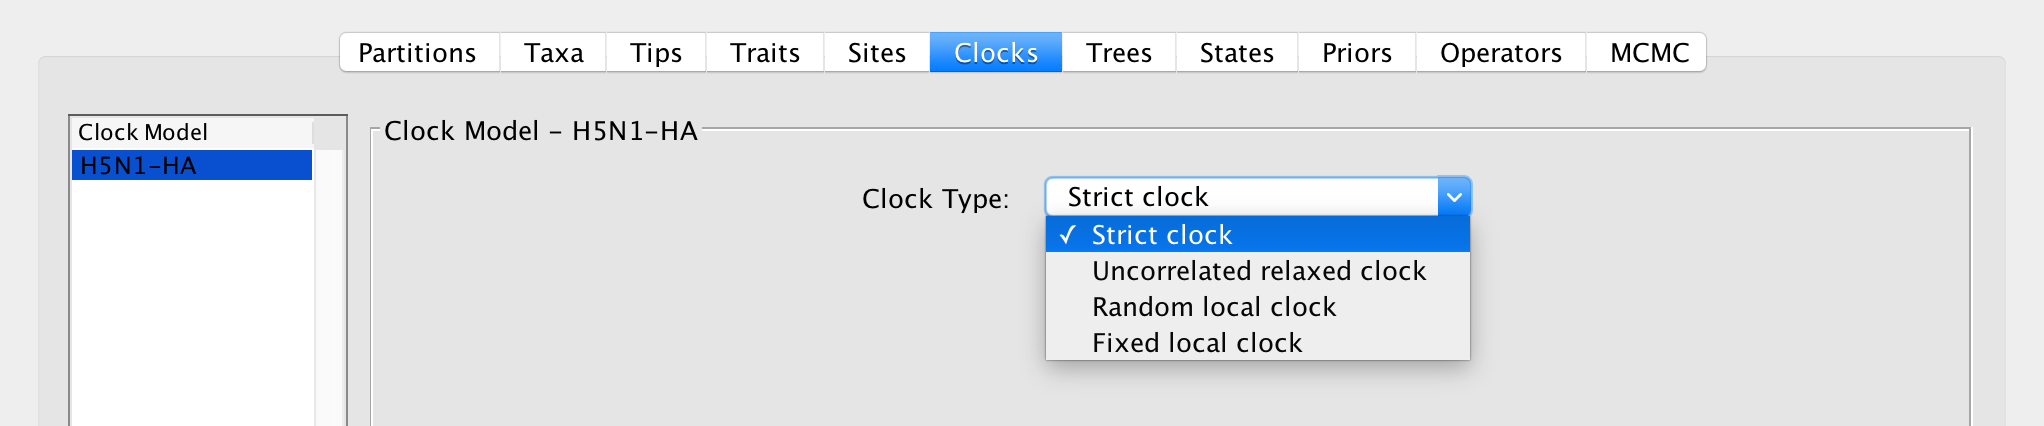Open the Taxa tab

click(553, 53)
